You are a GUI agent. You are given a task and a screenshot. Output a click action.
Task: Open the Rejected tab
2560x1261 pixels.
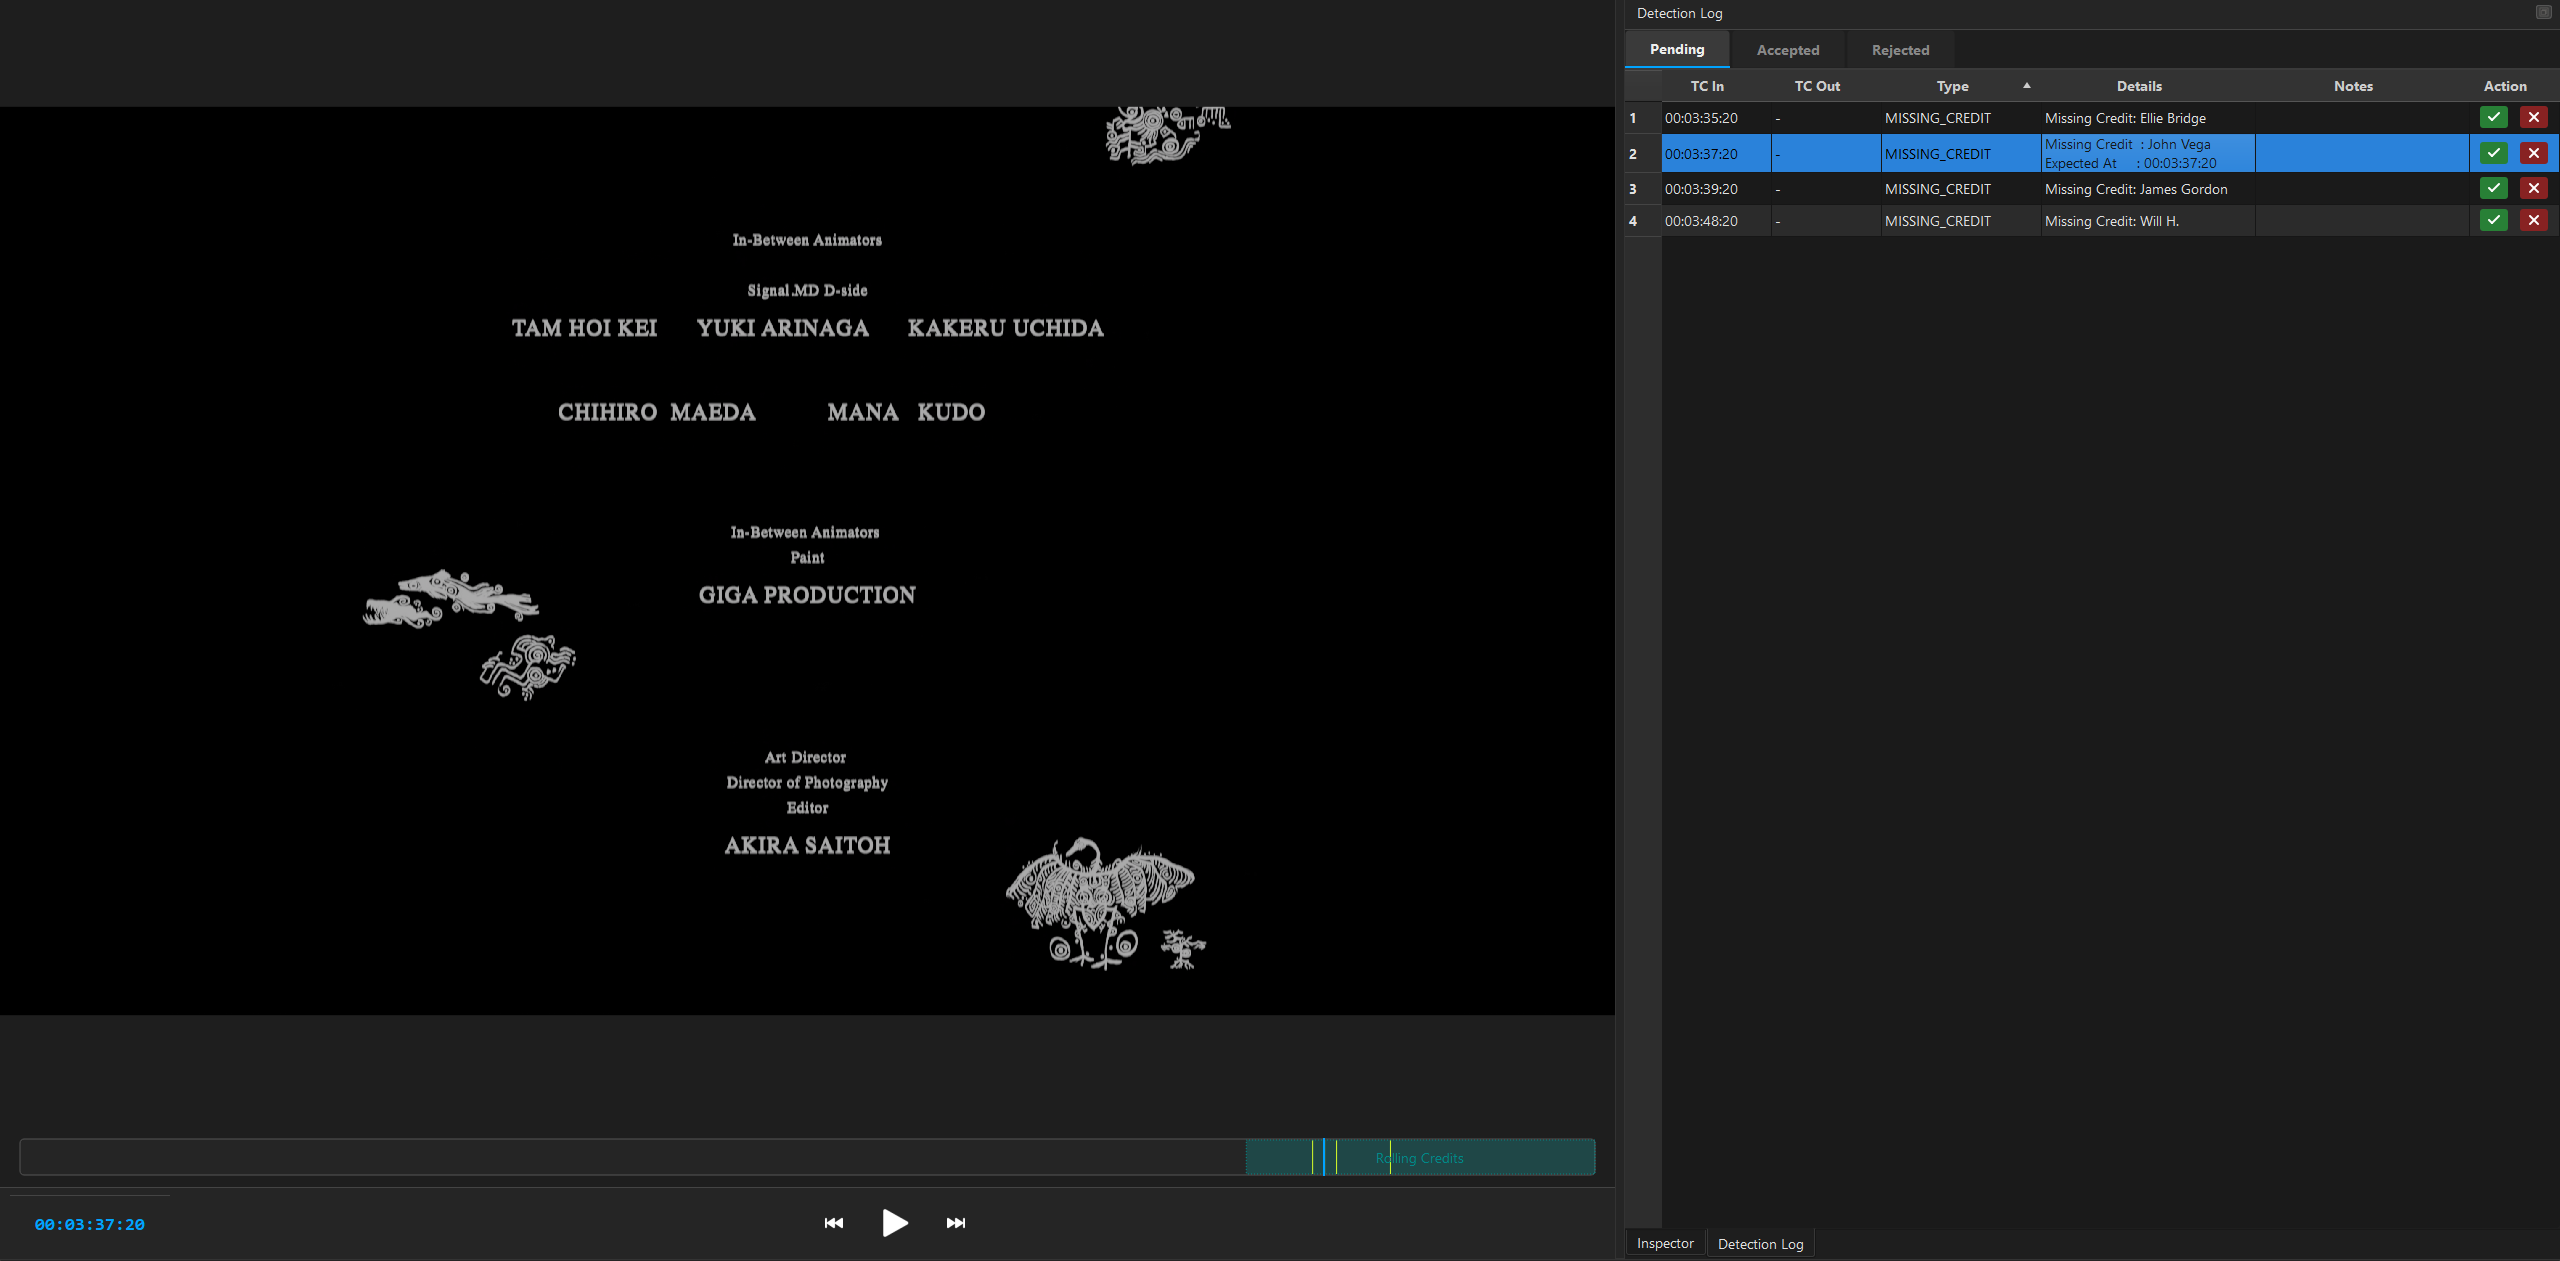point(1900,49)
